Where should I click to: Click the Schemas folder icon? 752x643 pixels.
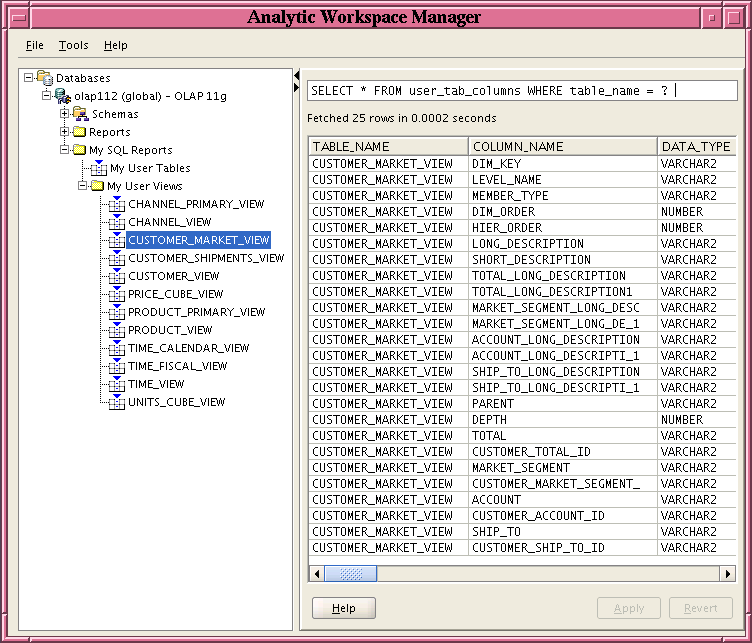pos(80,114)
